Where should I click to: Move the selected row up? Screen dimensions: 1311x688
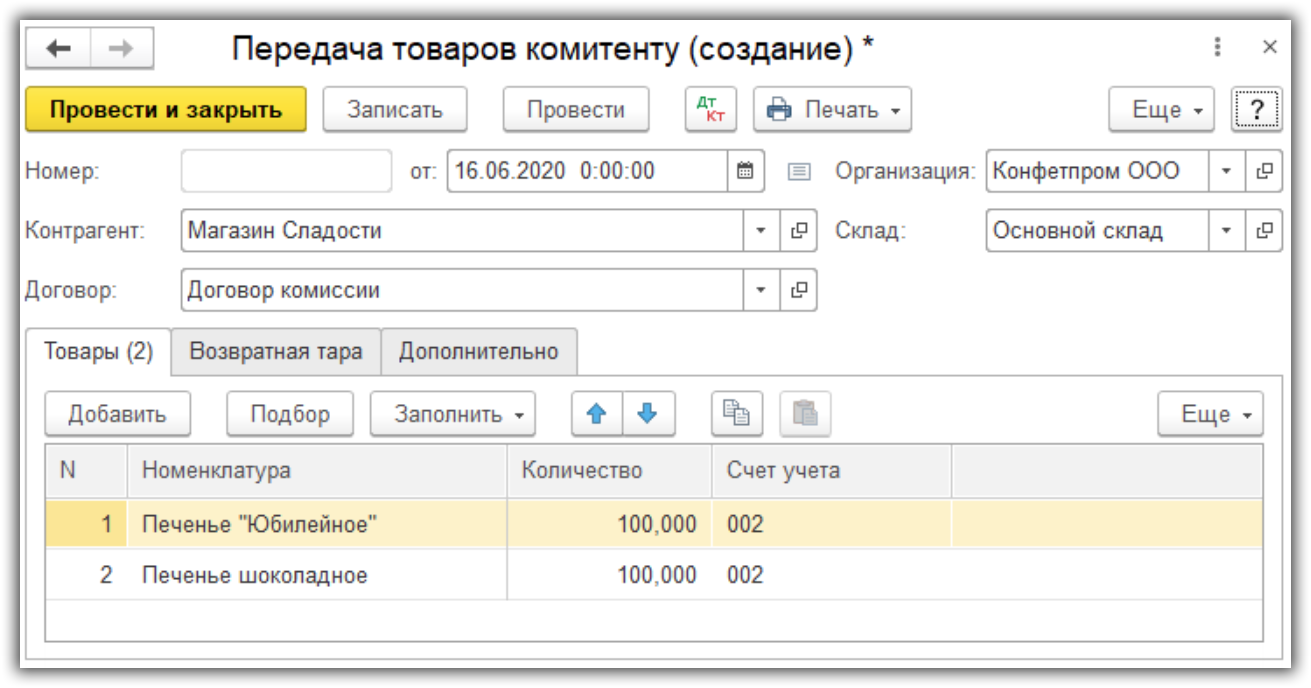coord(597,414)
